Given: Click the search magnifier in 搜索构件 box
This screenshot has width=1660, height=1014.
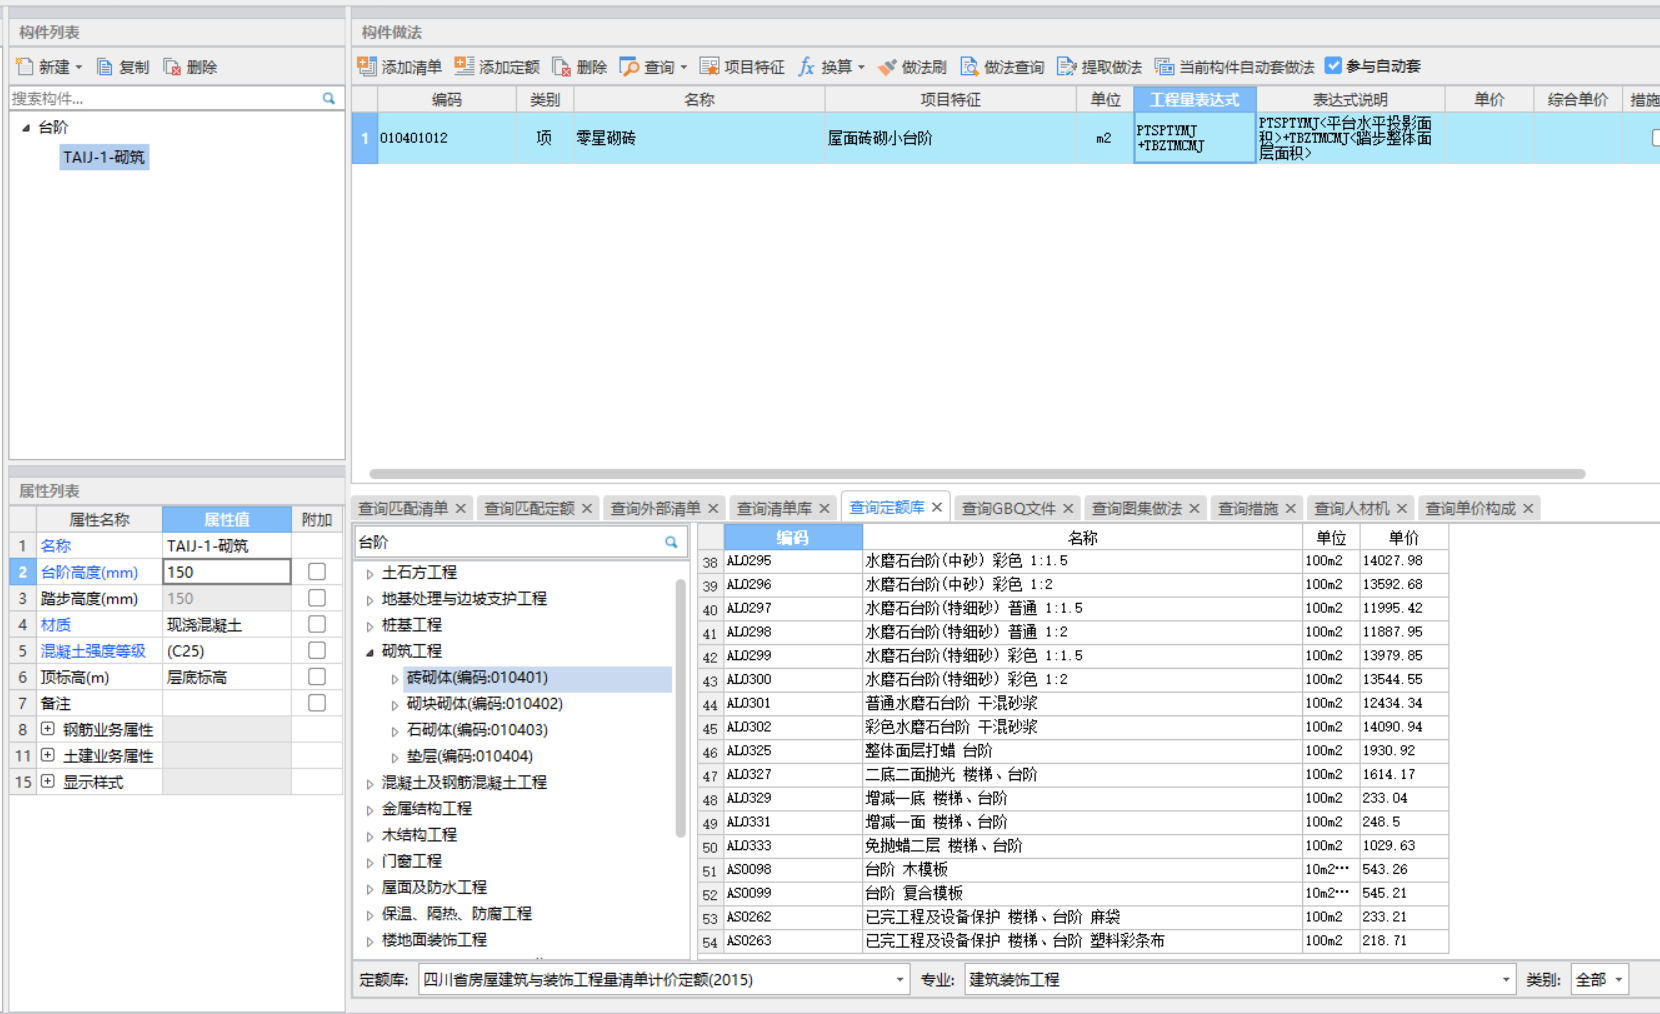Looking at the screenshot, I should pos(328,99).
